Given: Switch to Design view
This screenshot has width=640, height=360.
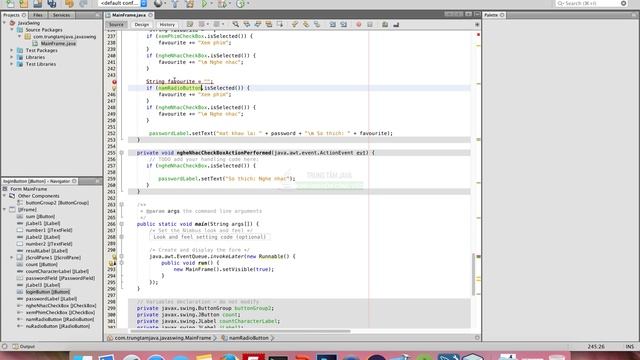Looking at the screenshot, I should [x=142, y=24].
